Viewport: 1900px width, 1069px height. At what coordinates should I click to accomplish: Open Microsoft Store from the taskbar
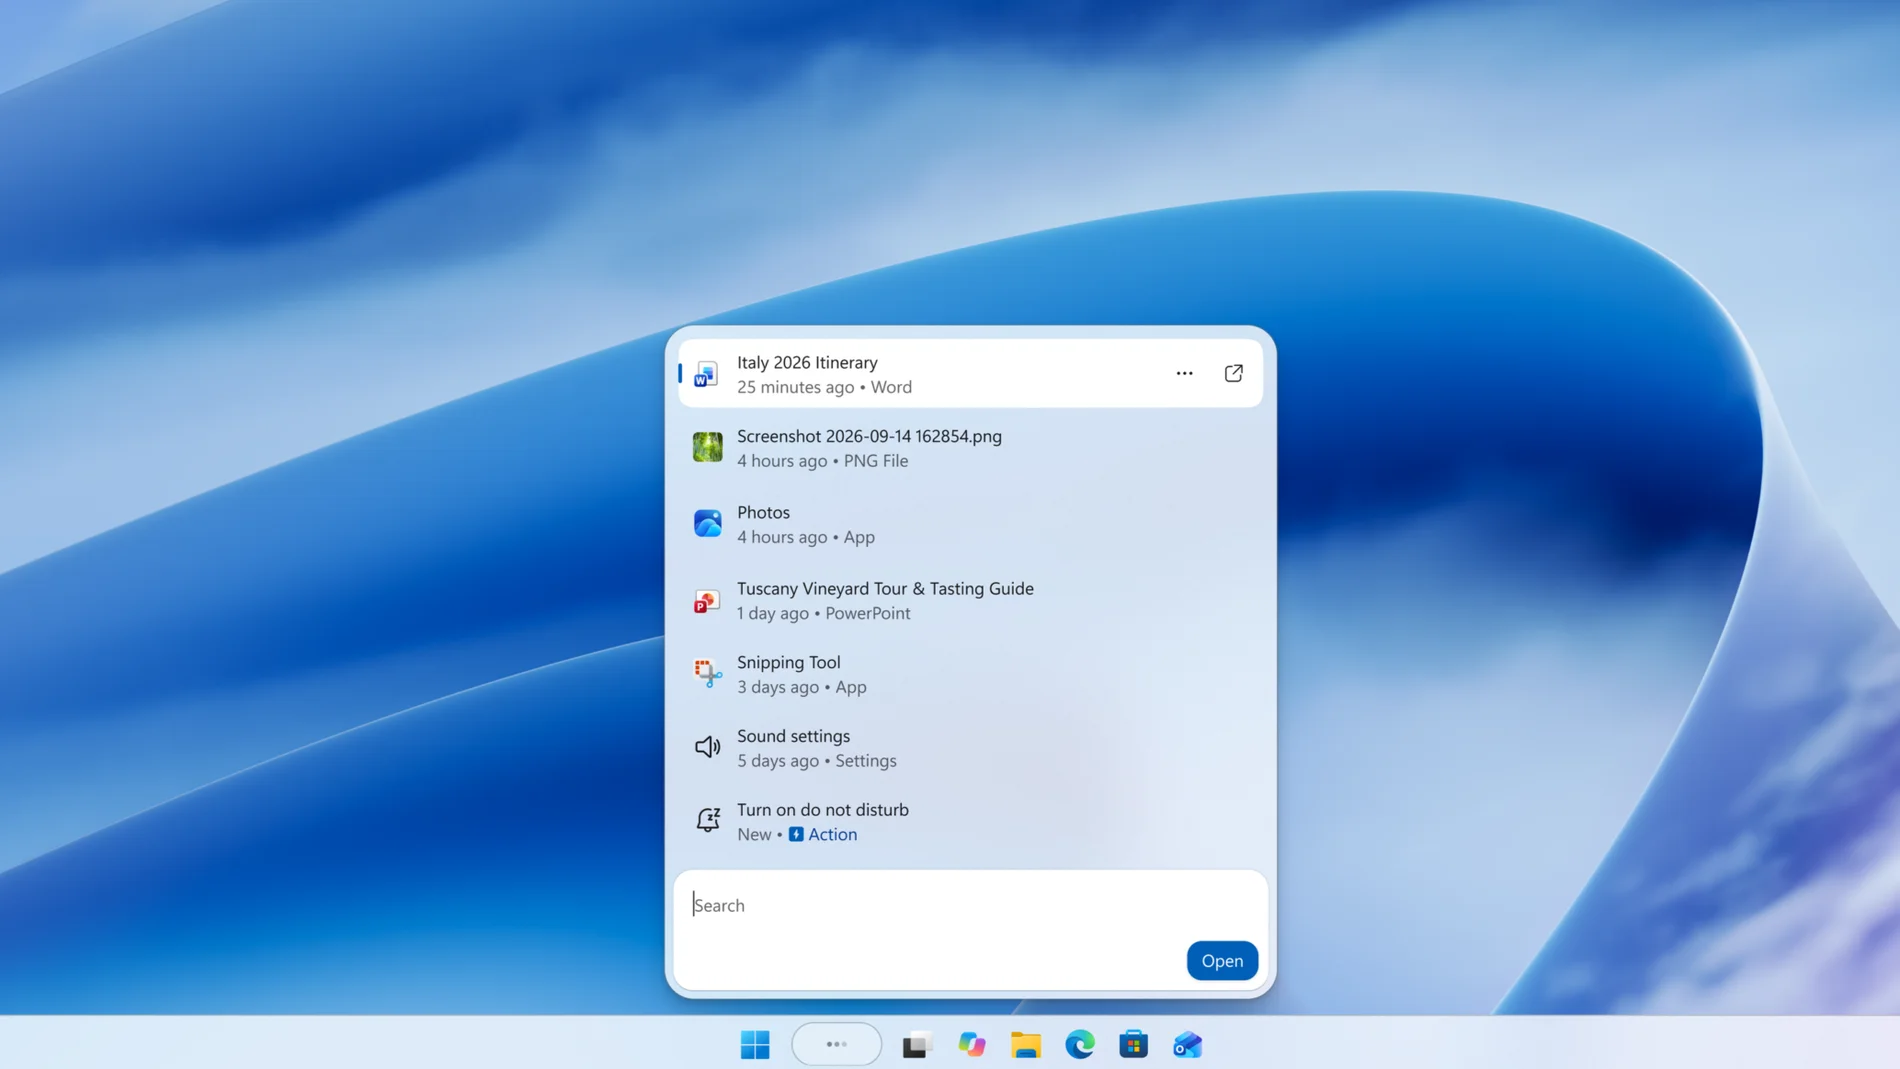point(1134,1044)
